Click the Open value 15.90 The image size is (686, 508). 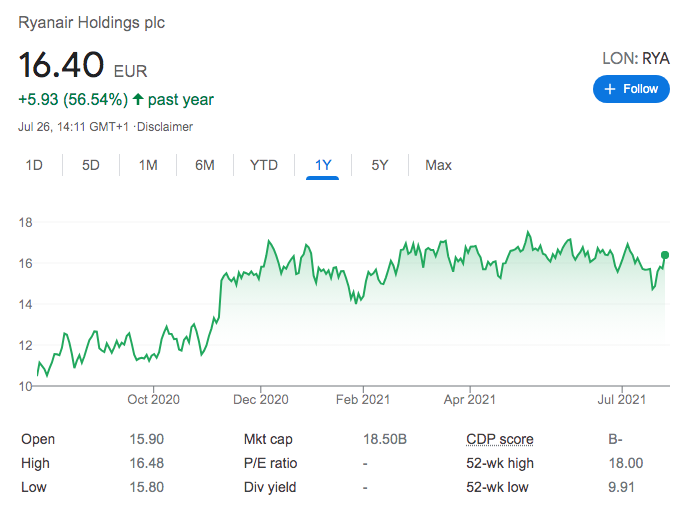[x=147, y=439]
